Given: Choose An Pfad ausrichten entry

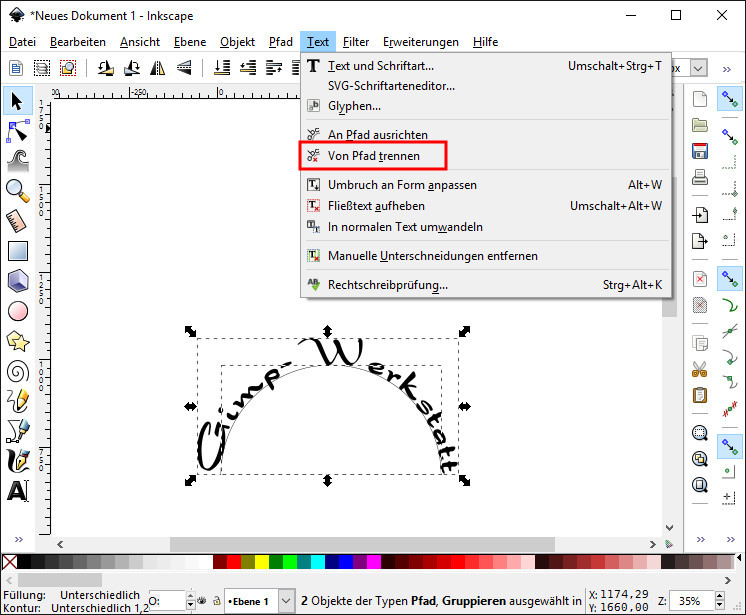Looking at the screenshot, I should 485,135.
